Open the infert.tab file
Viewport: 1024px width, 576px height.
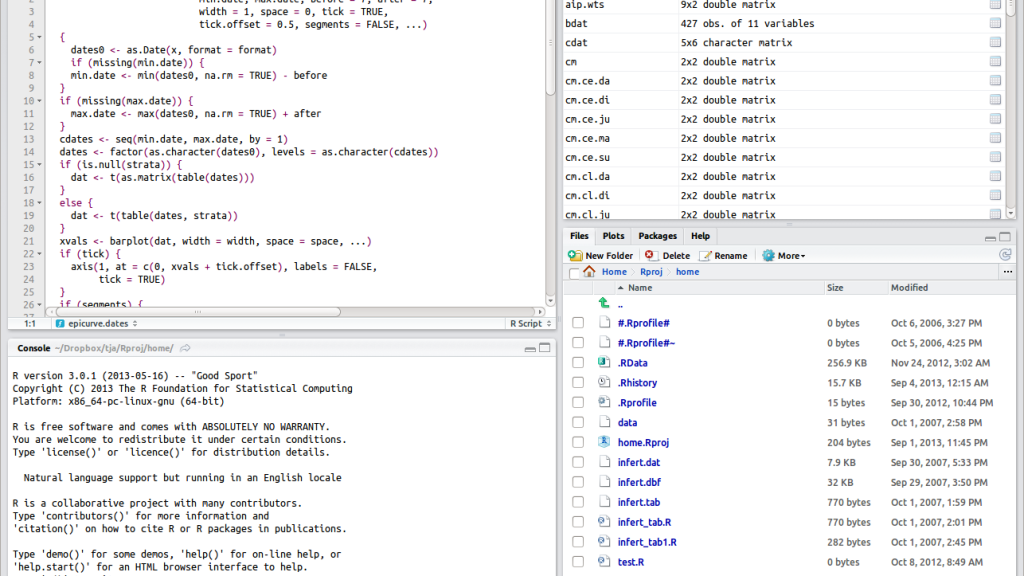[x=639, y=502]
